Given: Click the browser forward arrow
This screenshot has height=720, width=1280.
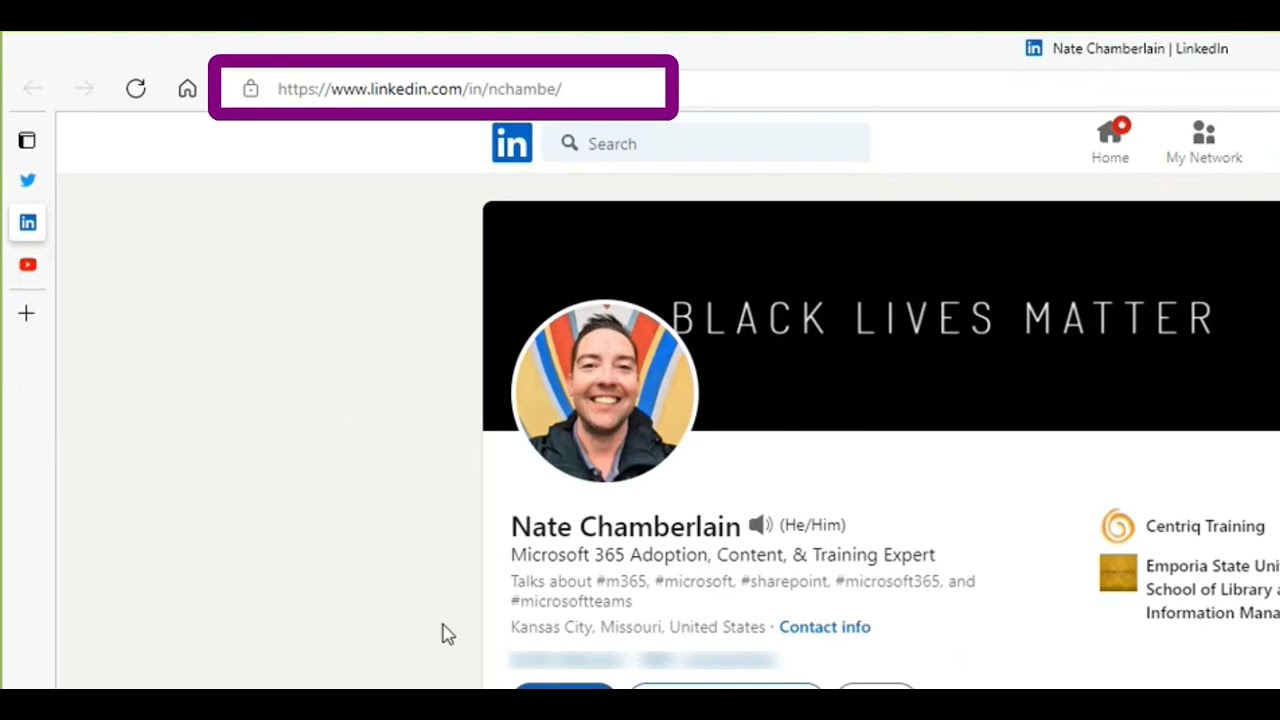Looking at the screenshot, I should (84, 89).
